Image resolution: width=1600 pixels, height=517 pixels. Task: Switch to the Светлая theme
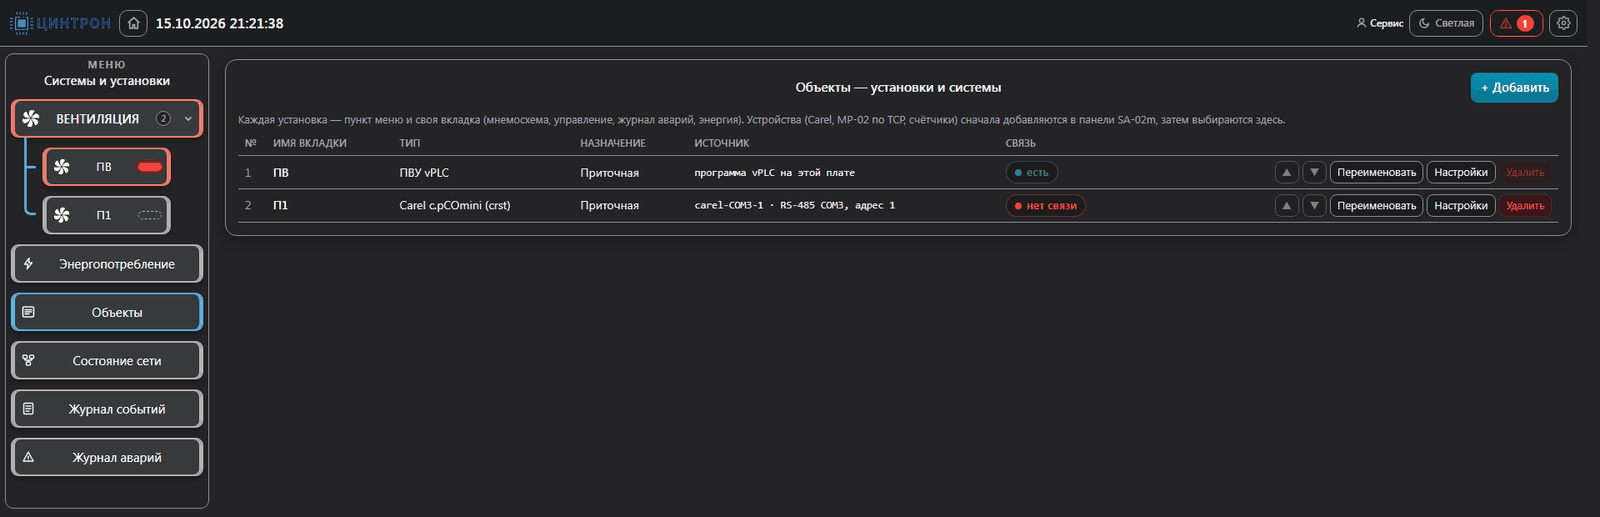[1446, 23]
